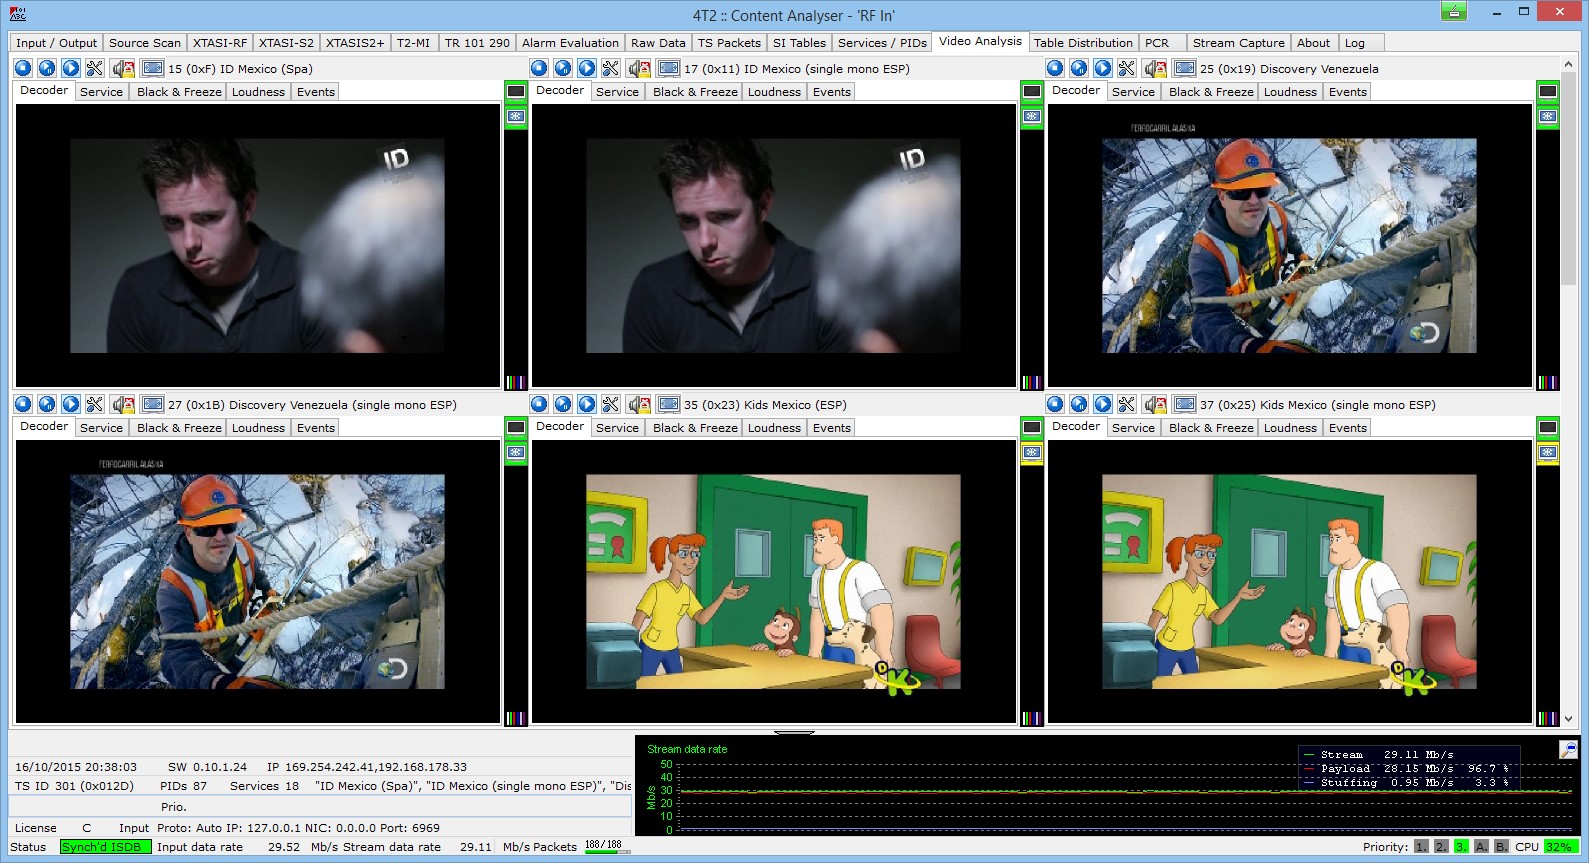Viewport: 1589px width, 863px height.
Task: Open tools for Discovery Venezuela (single mono ESP)
Action: (x=94, y=404)
